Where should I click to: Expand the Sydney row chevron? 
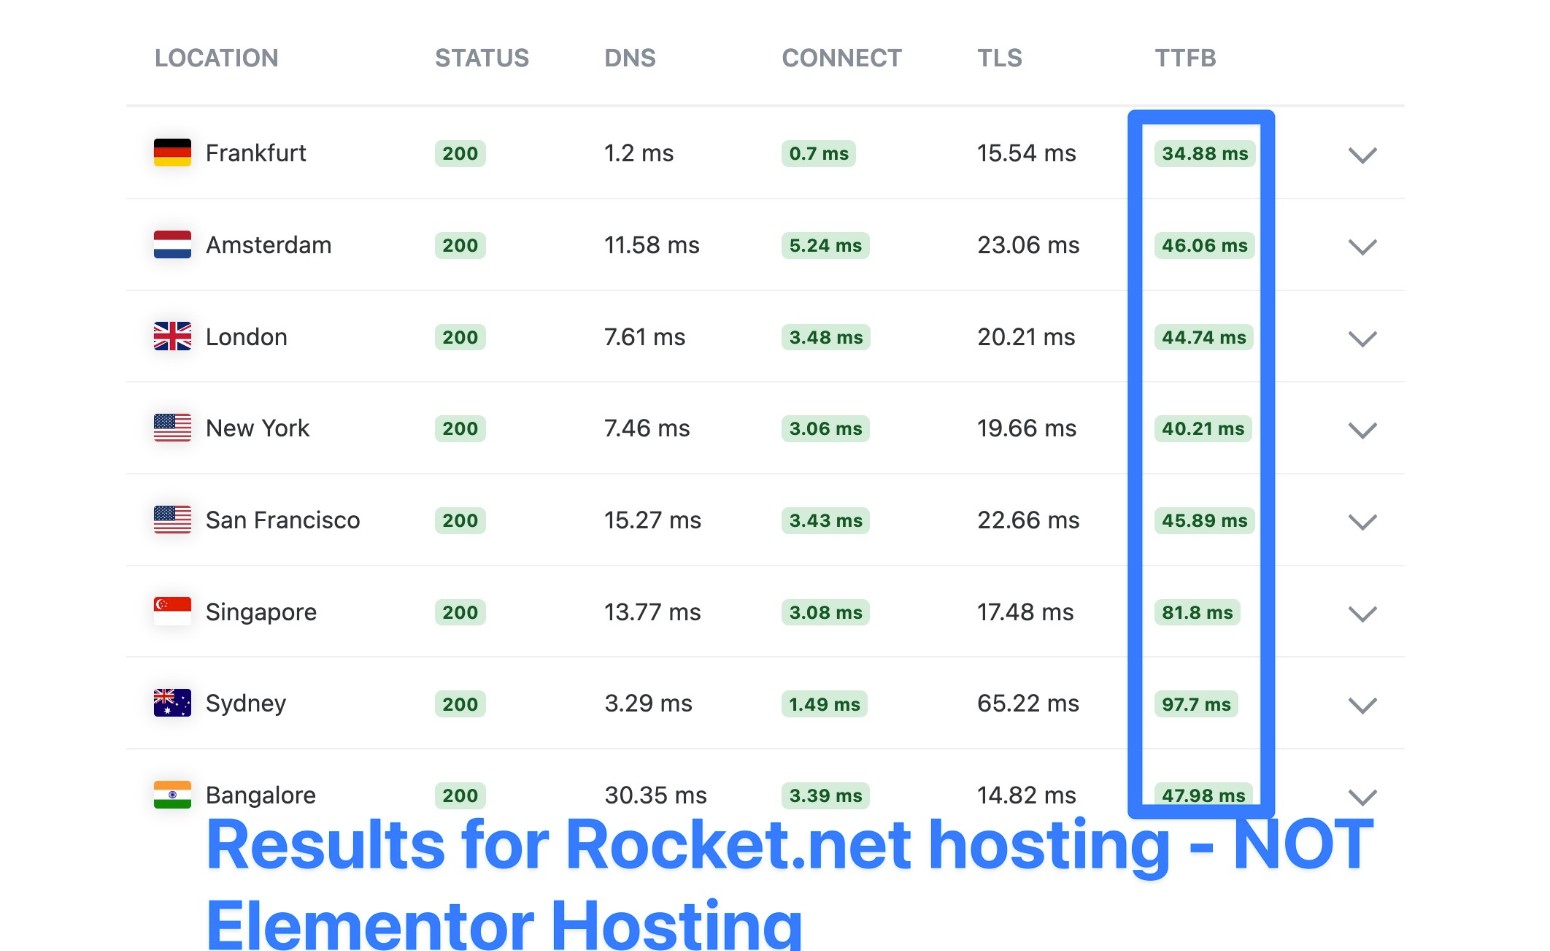coord(1362,705)
